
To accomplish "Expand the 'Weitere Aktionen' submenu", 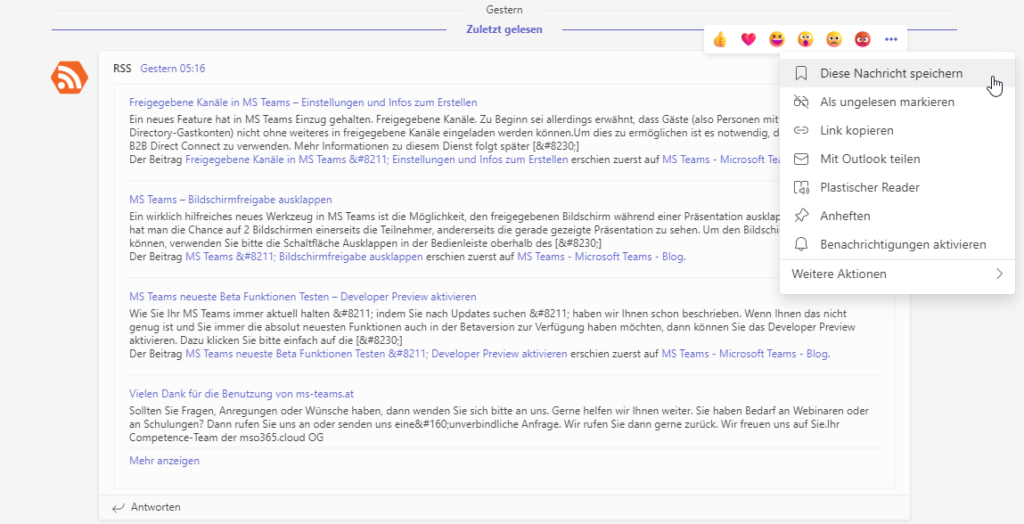I will click(x=897, y=274).
